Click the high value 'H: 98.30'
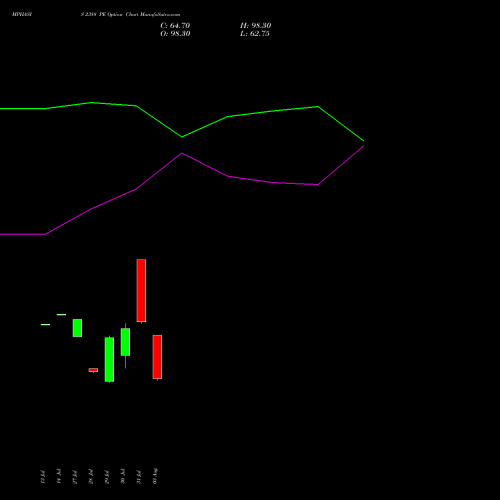This screenshot has width=500, height=500. pyautogui.click(x=255, y=26)
